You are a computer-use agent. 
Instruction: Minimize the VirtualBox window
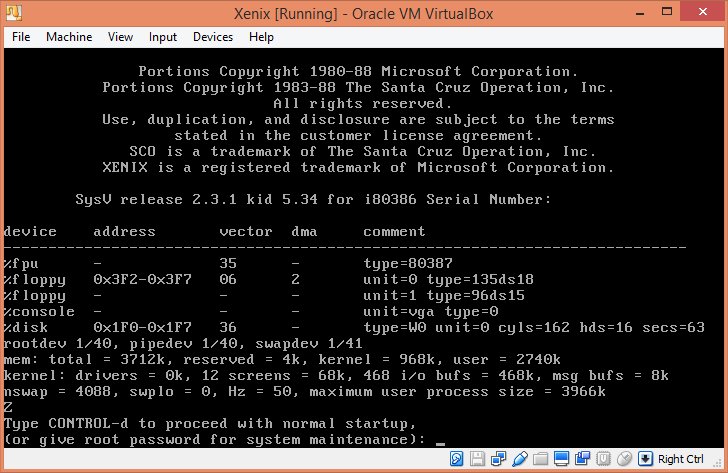(x=640, y=13)
